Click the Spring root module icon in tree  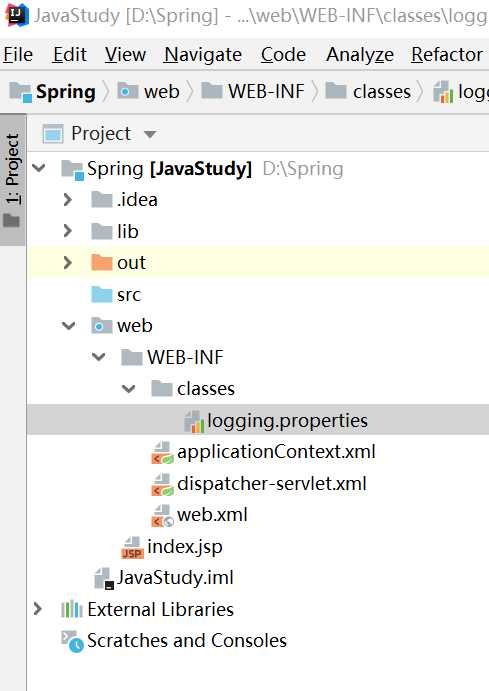click(72, 170)
